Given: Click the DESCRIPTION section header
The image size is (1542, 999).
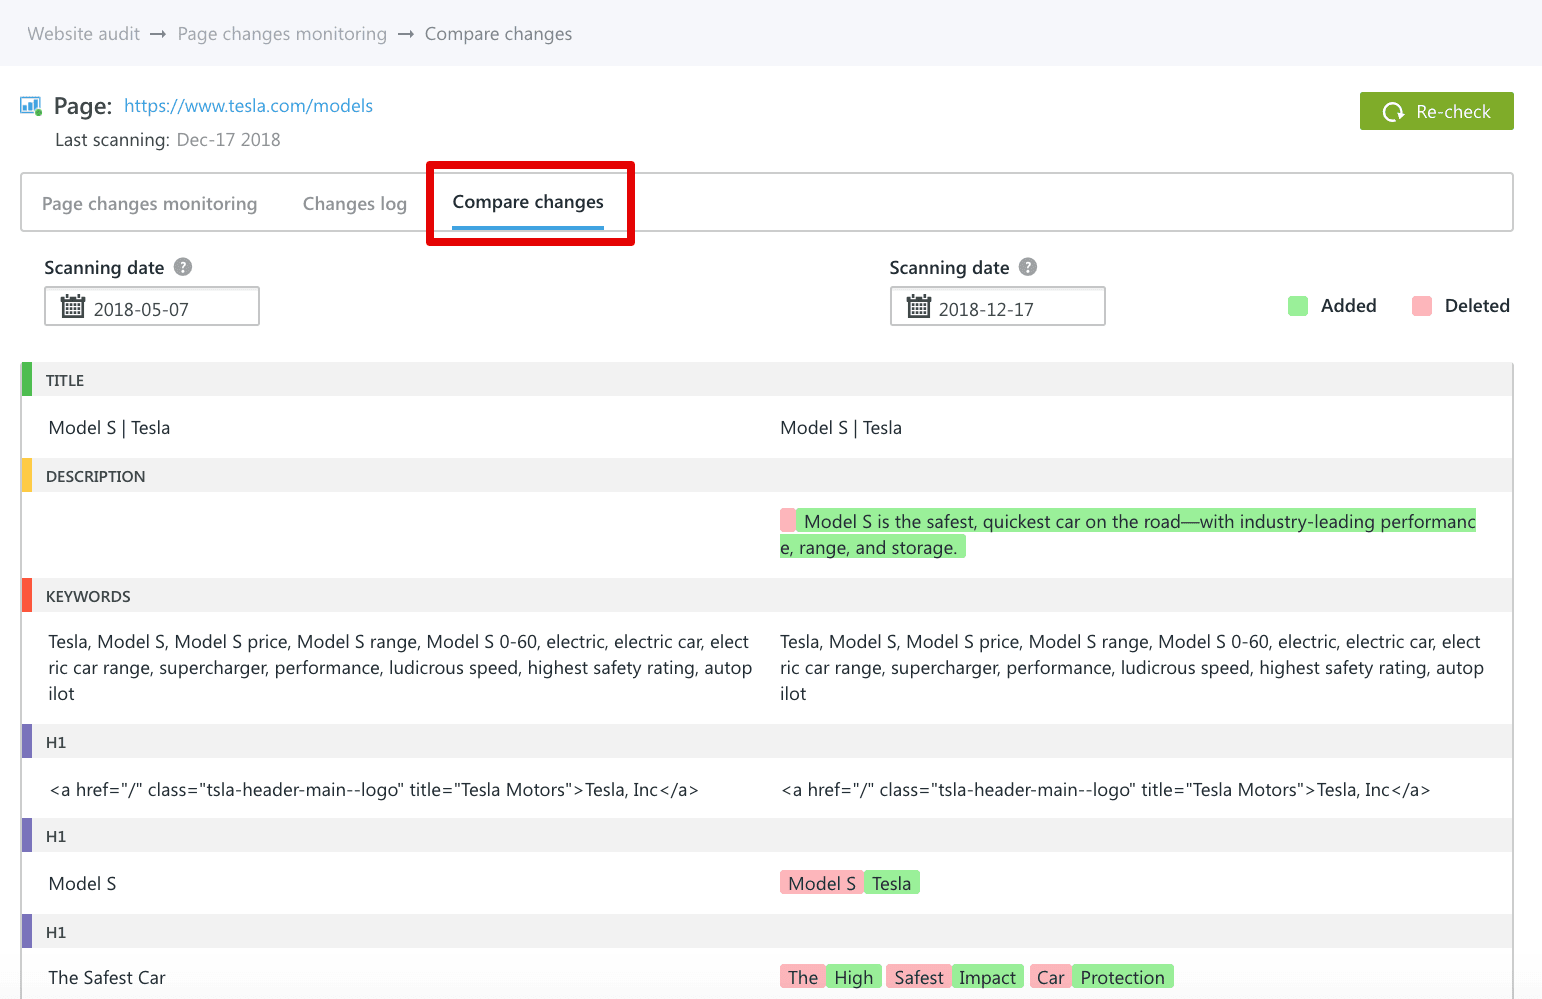Looking at the screenshot, I should pyautogui.click(x=767, y=476).
